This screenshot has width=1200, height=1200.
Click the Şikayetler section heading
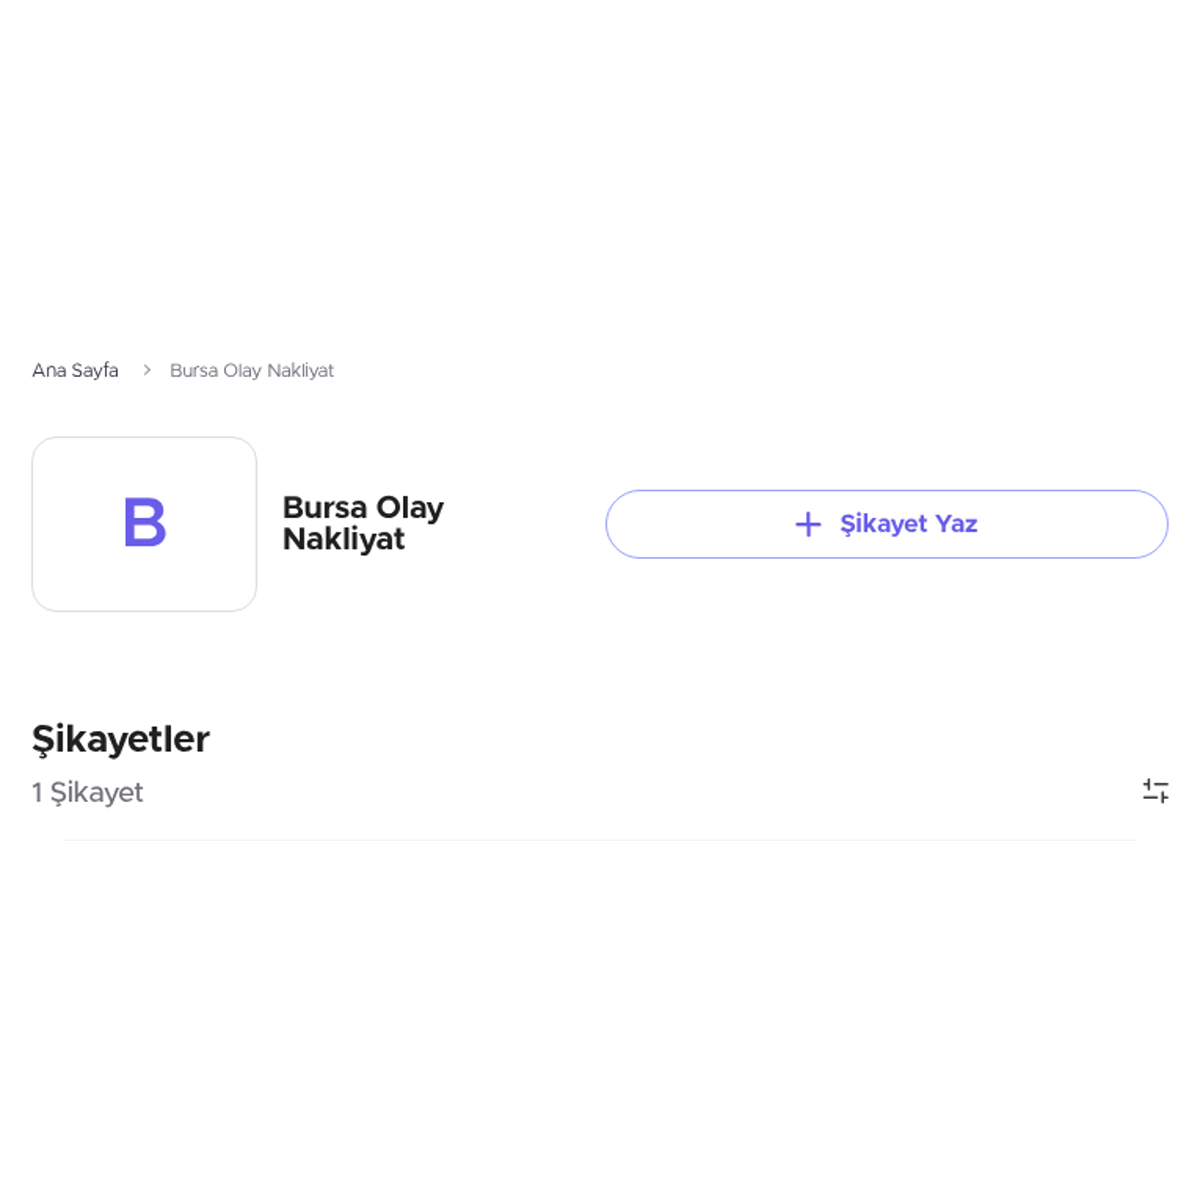(x=121, y=739)
